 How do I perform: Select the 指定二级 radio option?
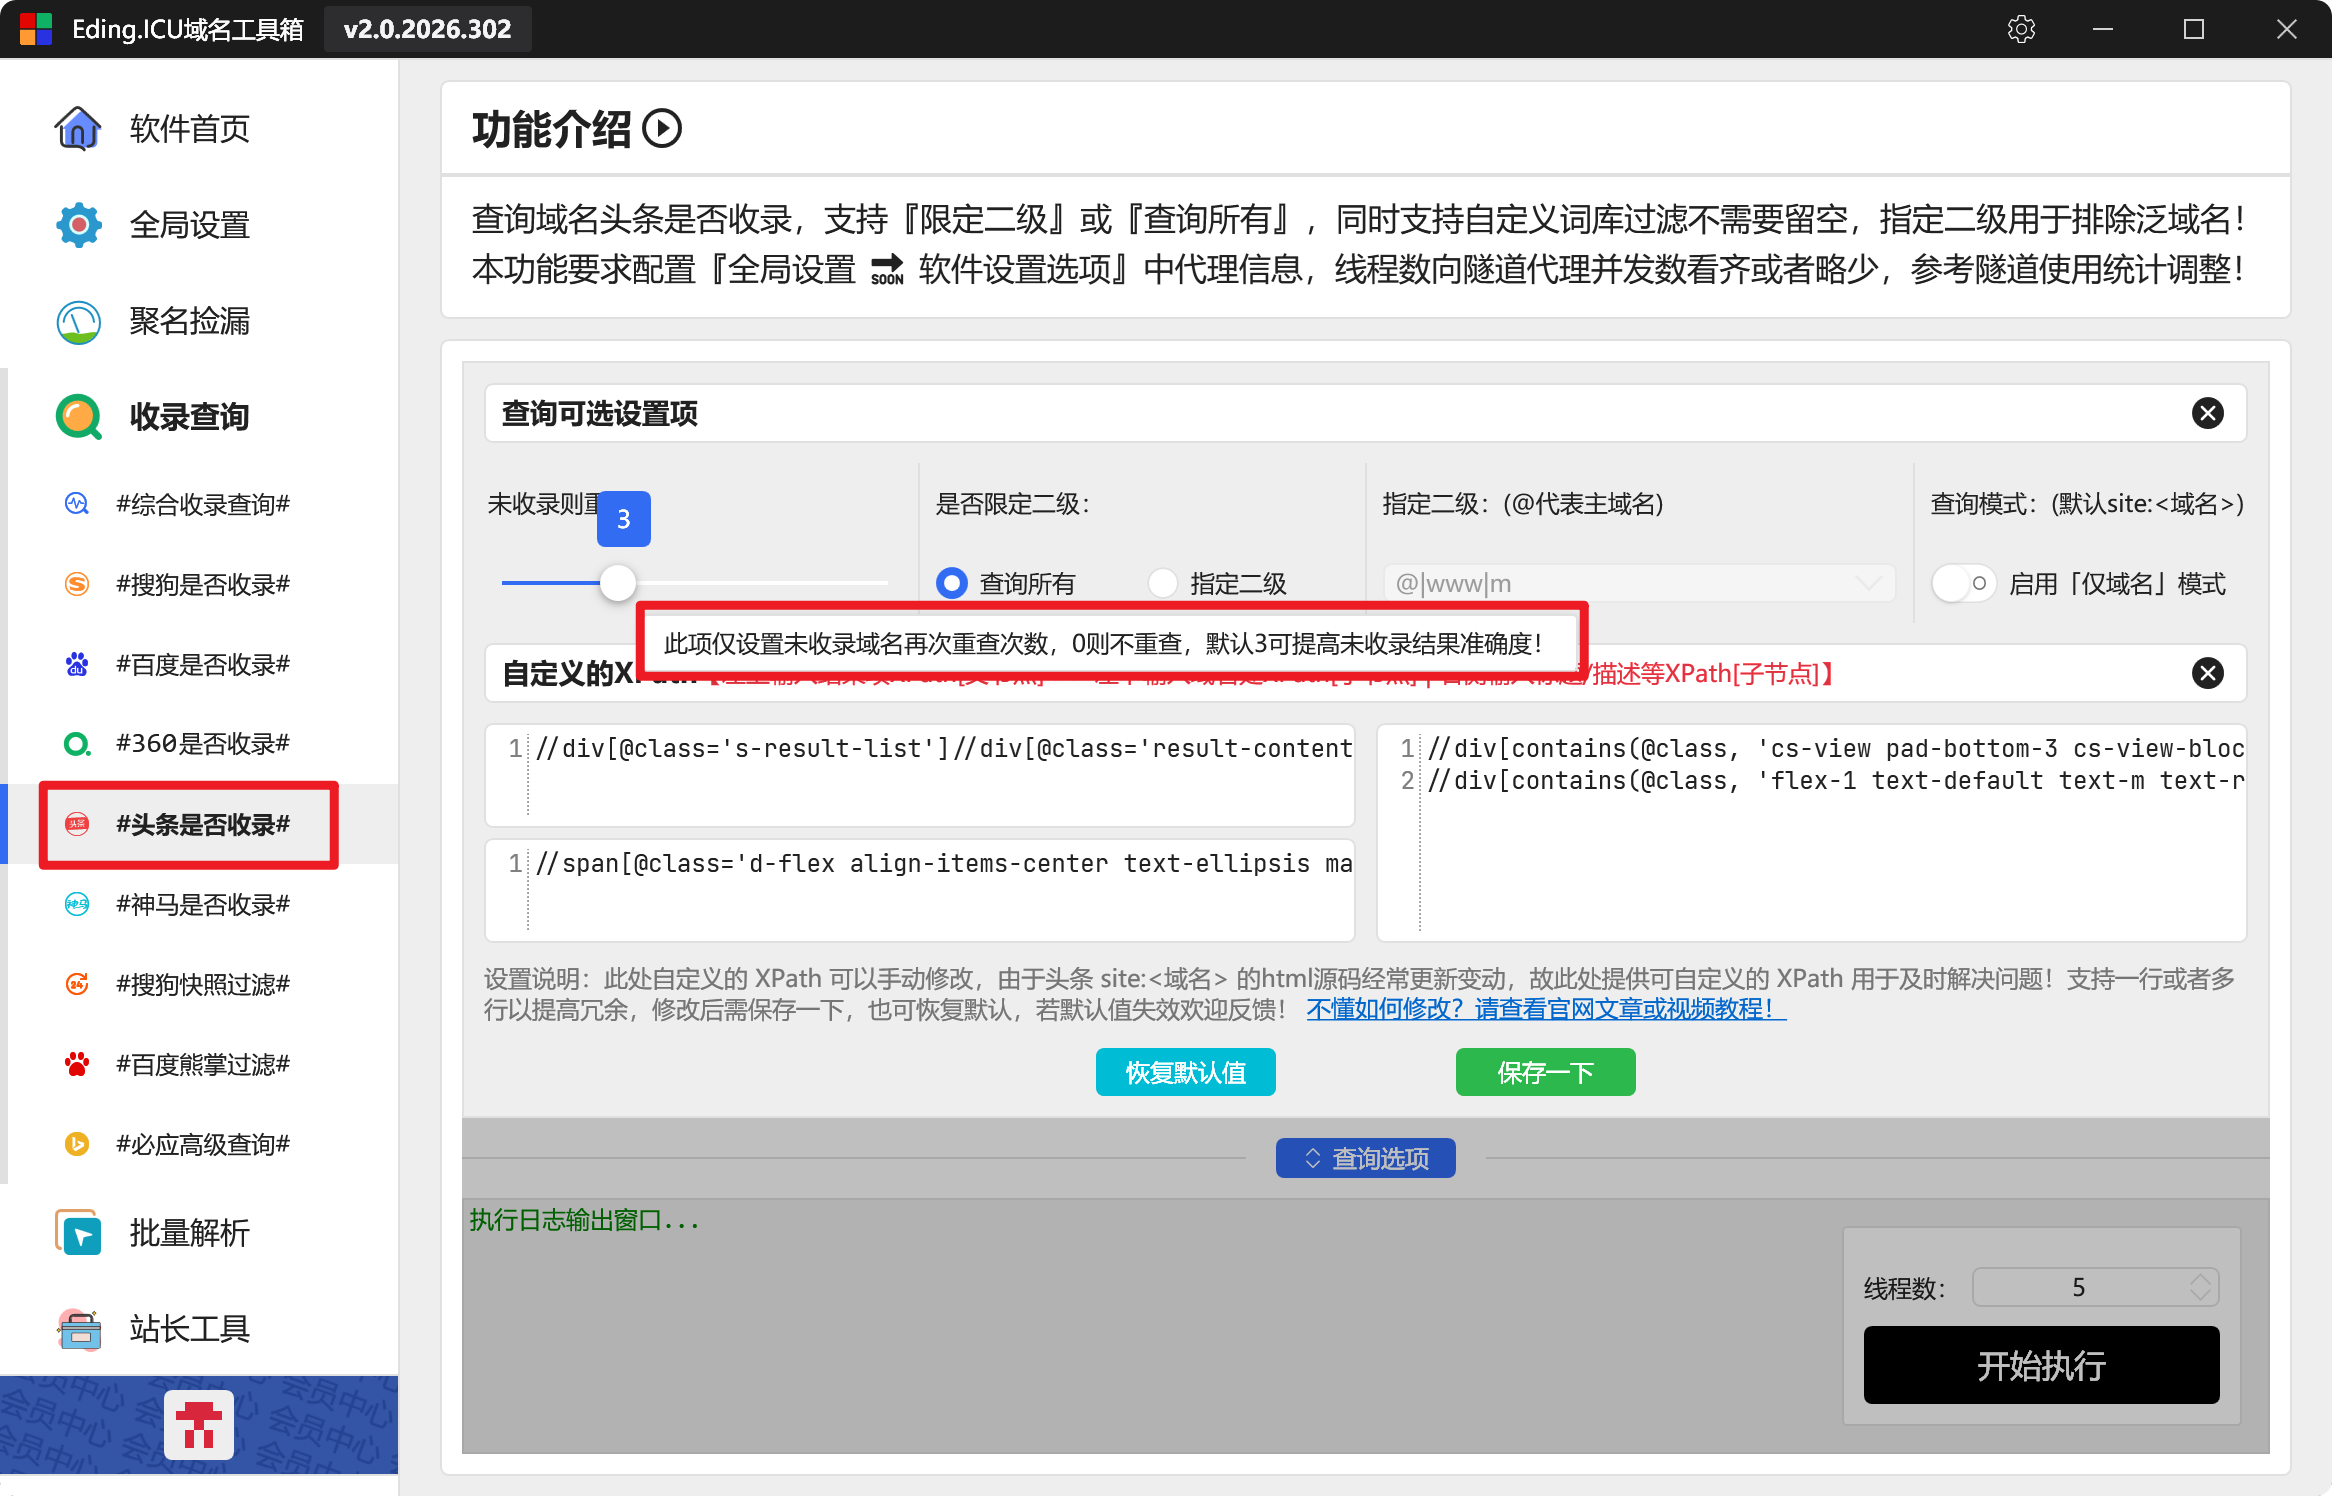pos(1163,583)
